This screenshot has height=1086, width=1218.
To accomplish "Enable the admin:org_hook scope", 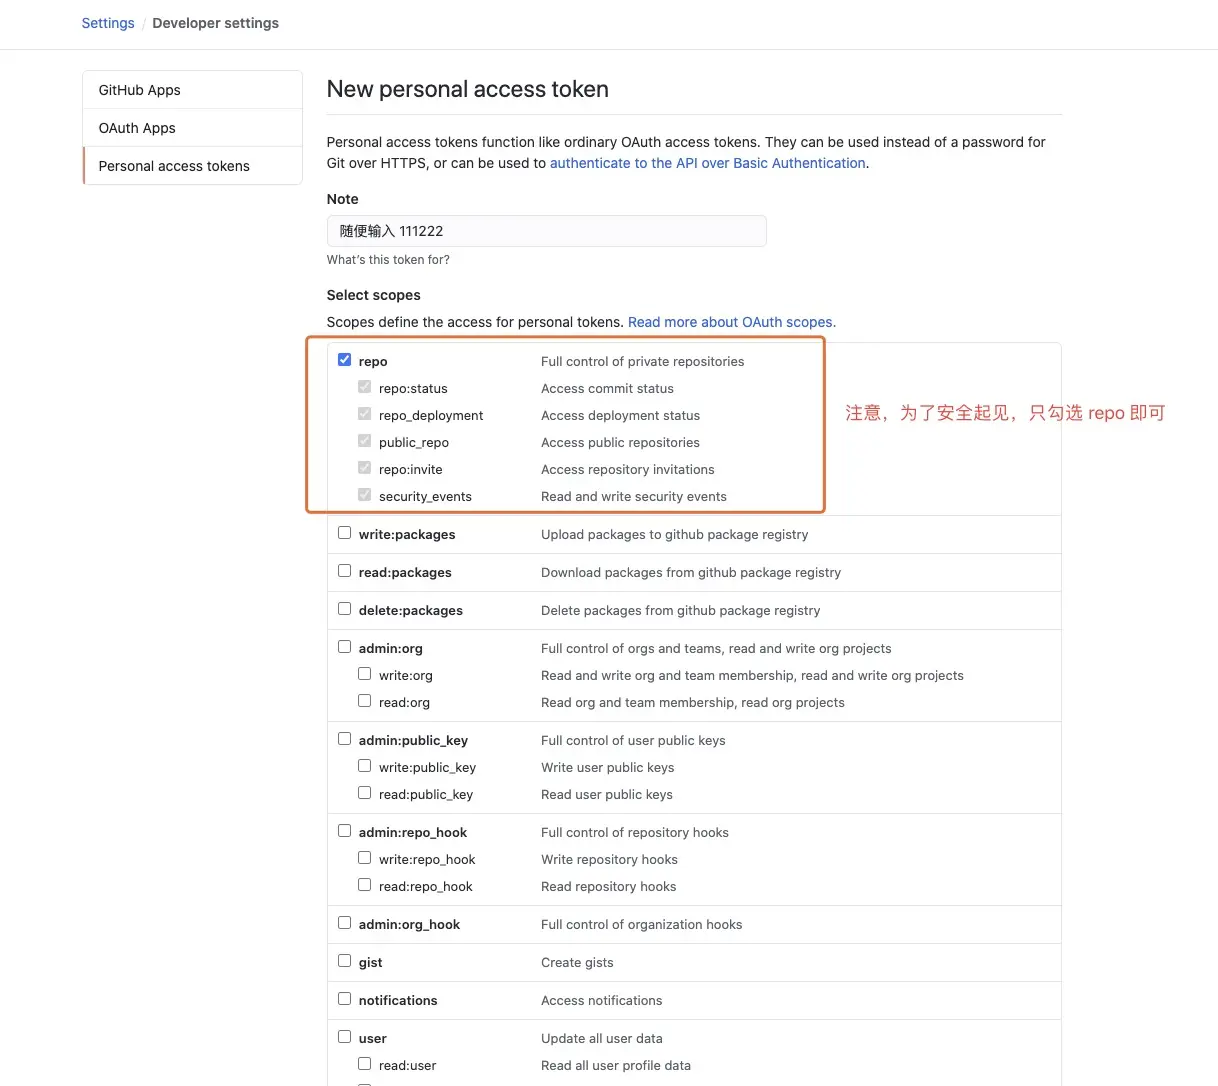I will (x=344, y=923).
